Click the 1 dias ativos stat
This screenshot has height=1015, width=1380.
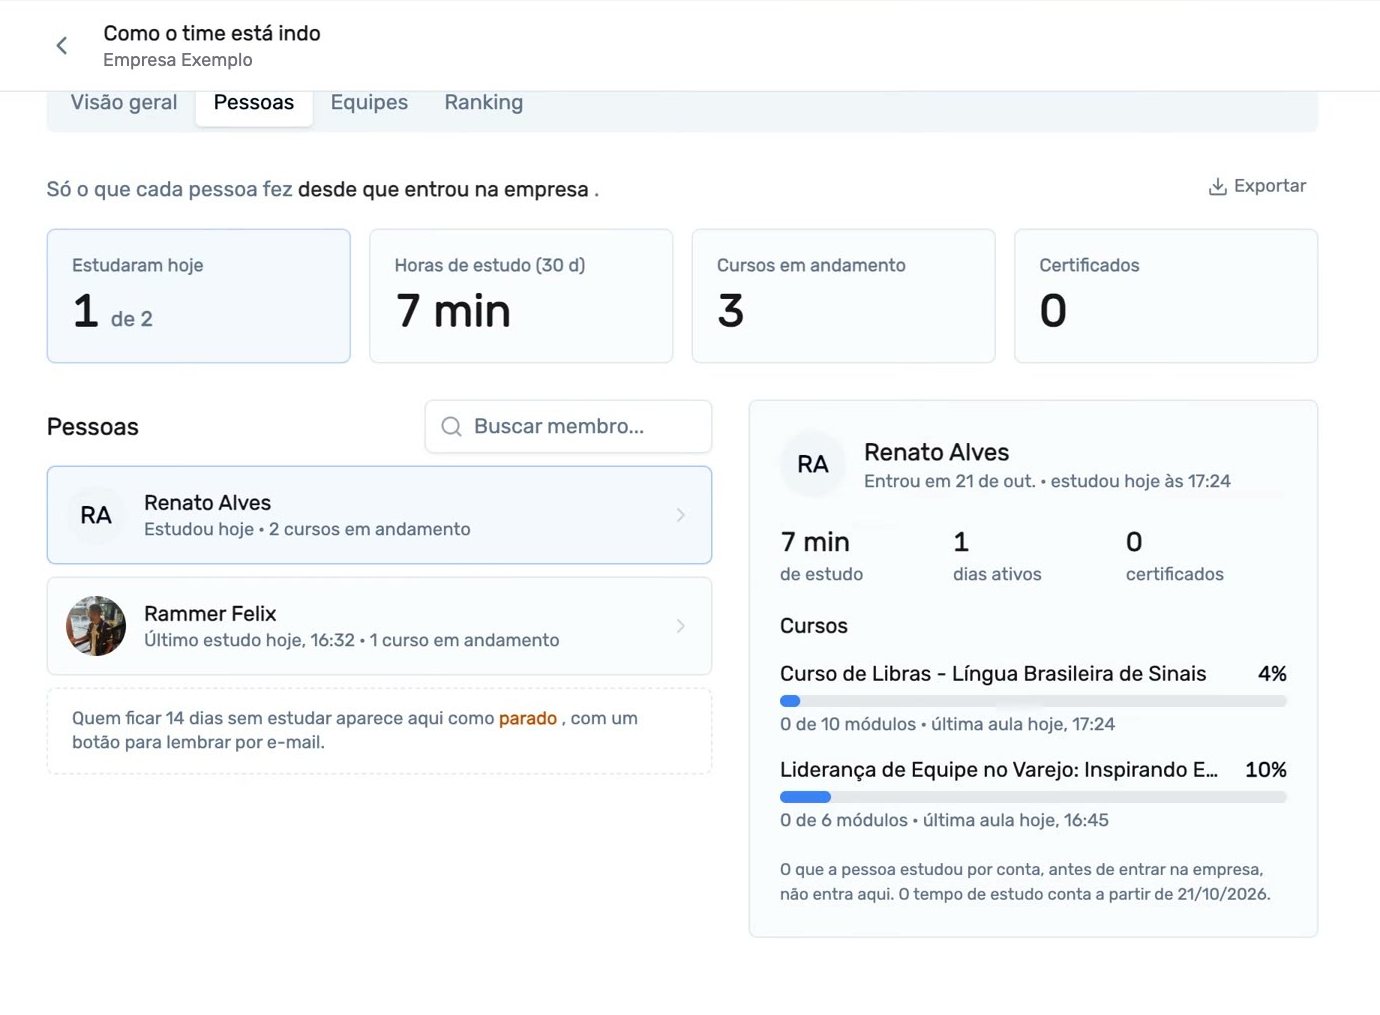[x=997, y=555]
